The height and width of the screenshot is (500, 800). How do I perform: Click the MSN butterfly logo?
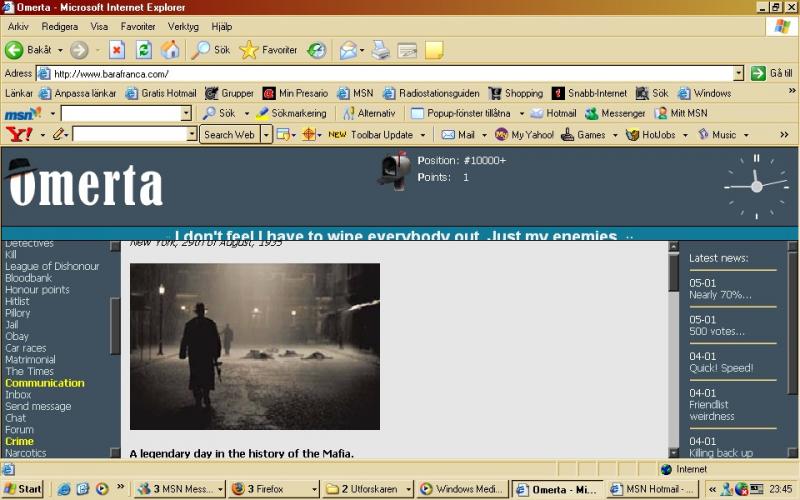(22, 114)
